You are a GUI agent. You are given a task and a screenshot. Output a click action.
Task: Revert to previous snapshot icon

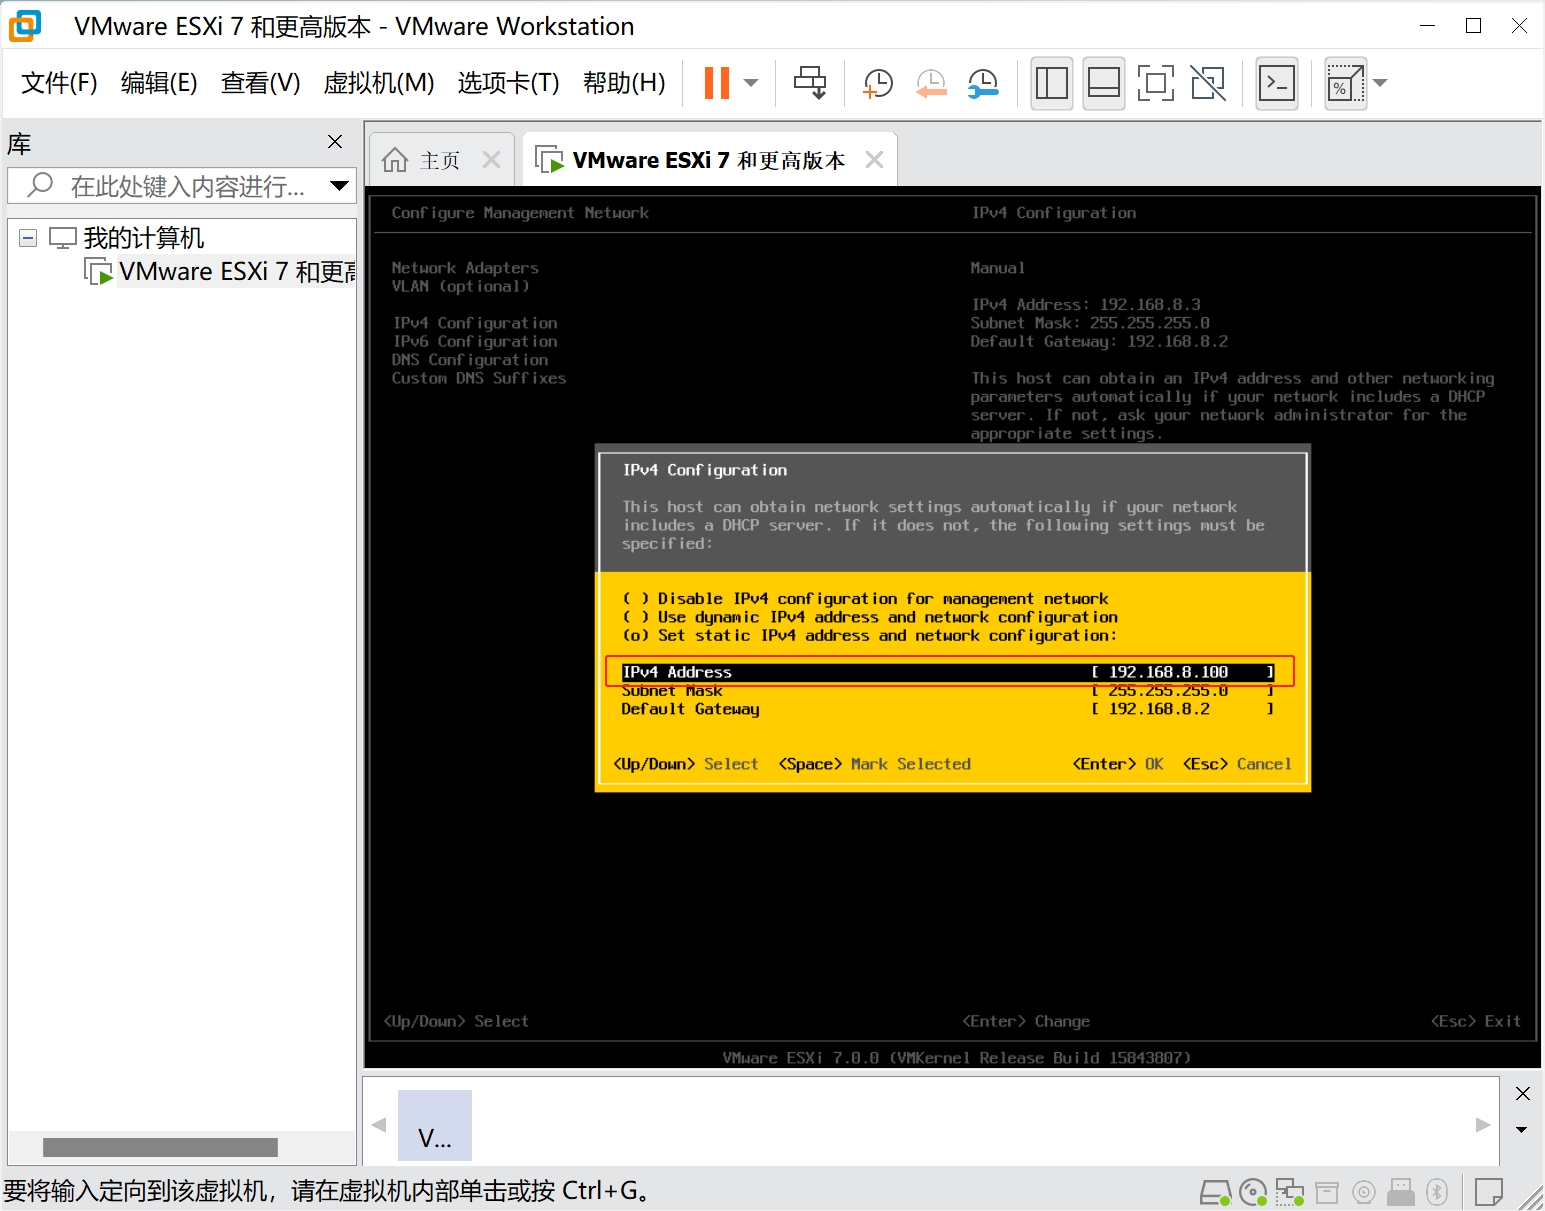931,83
